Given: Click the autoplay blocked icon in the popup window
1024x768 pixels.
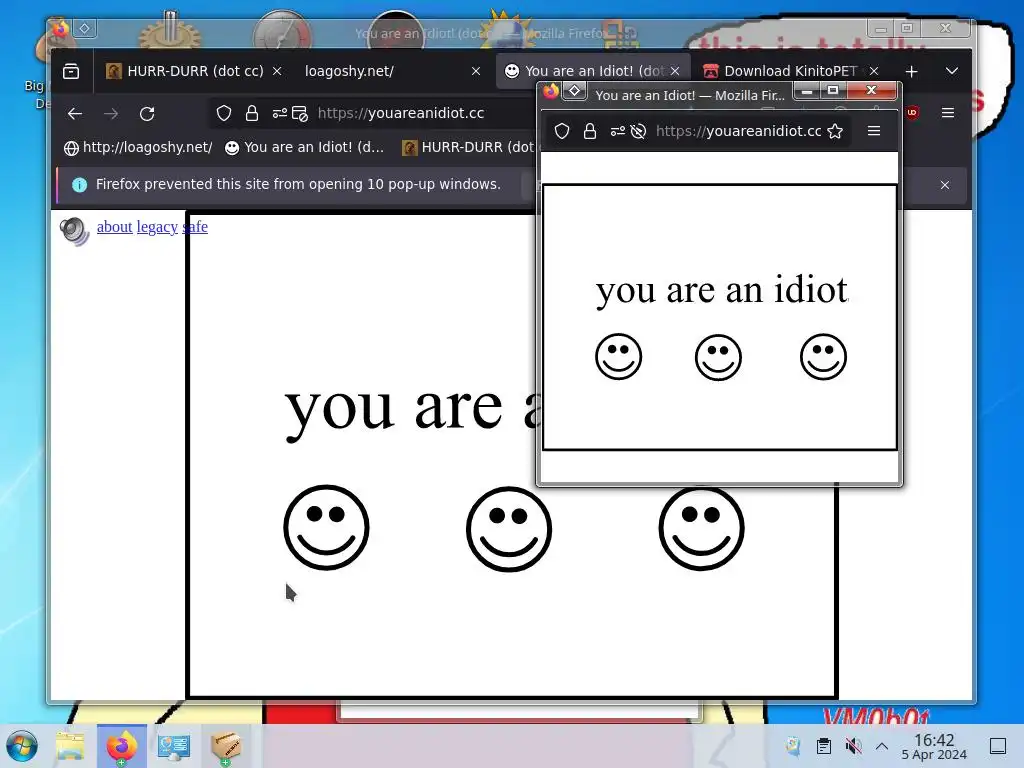Looking at the screenshot, I should (638, 131).
